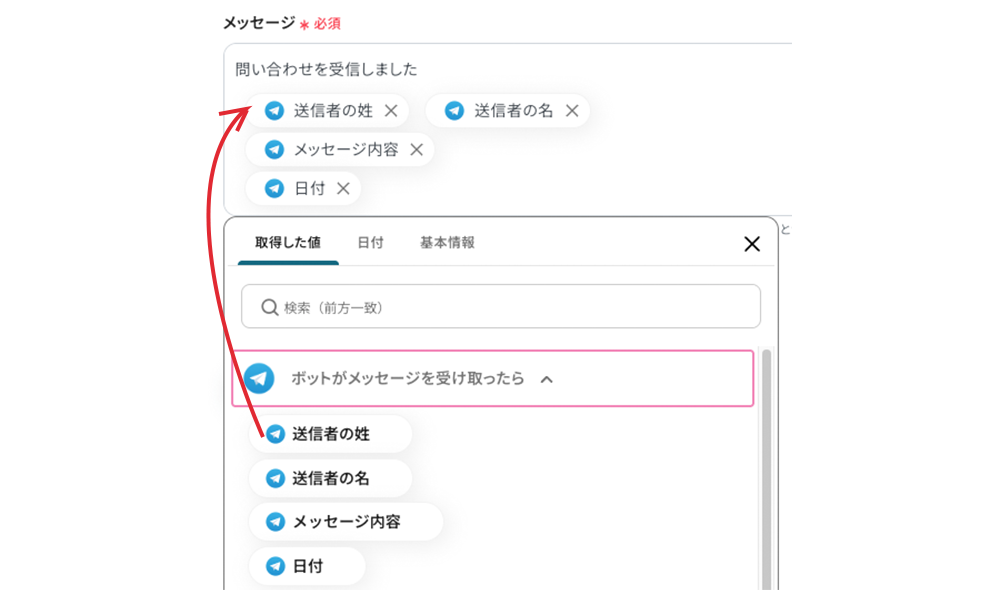Select the 取得した値 tab
Viewport: 1000px width, 590px height.
(x=288, y=243)
